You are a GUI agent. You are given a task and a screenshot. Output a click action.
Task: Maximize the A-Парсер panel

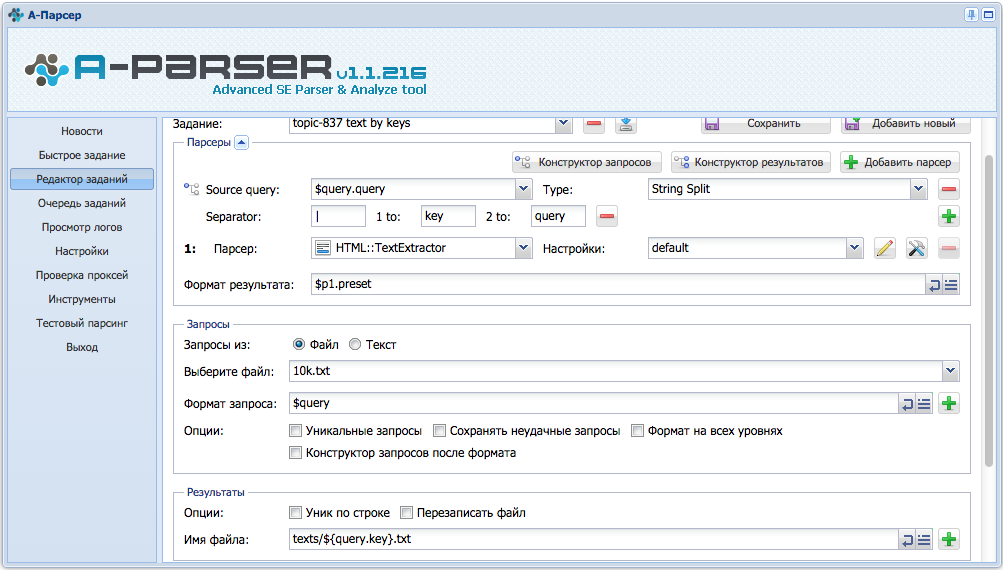click(988, 15)
